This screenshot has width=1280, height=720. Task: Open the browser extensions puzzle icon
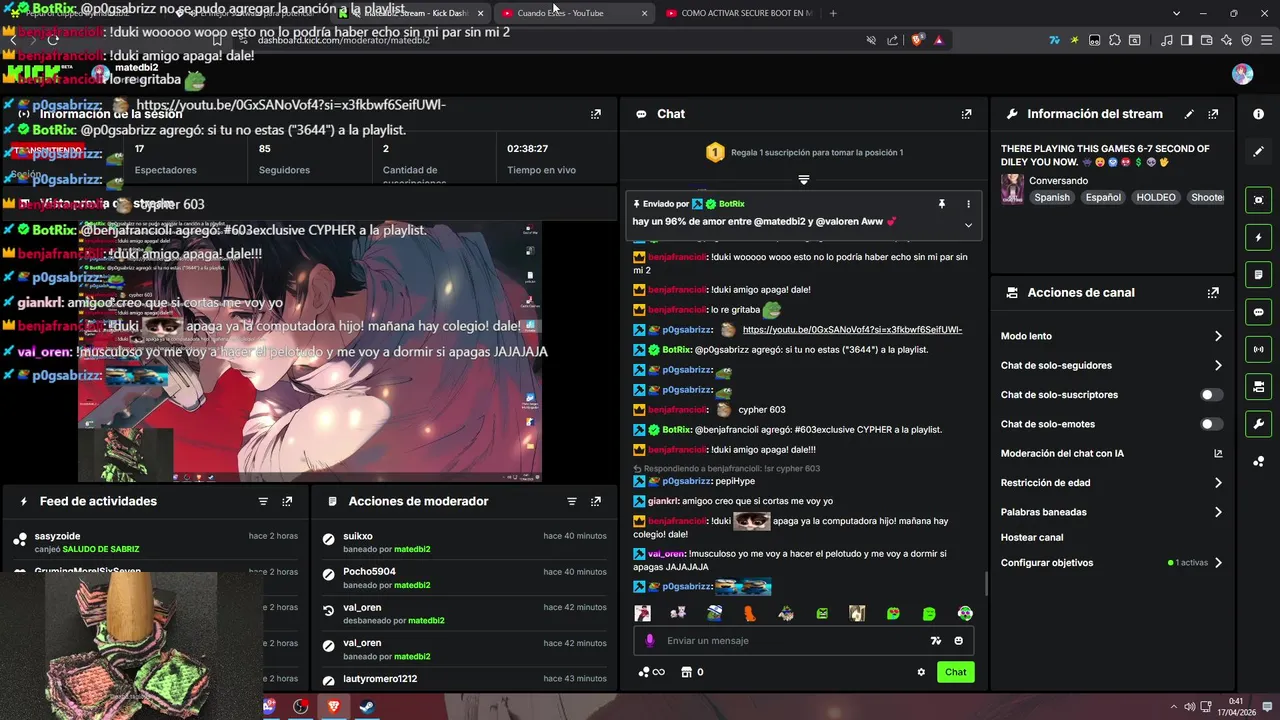pos(1115,40)
